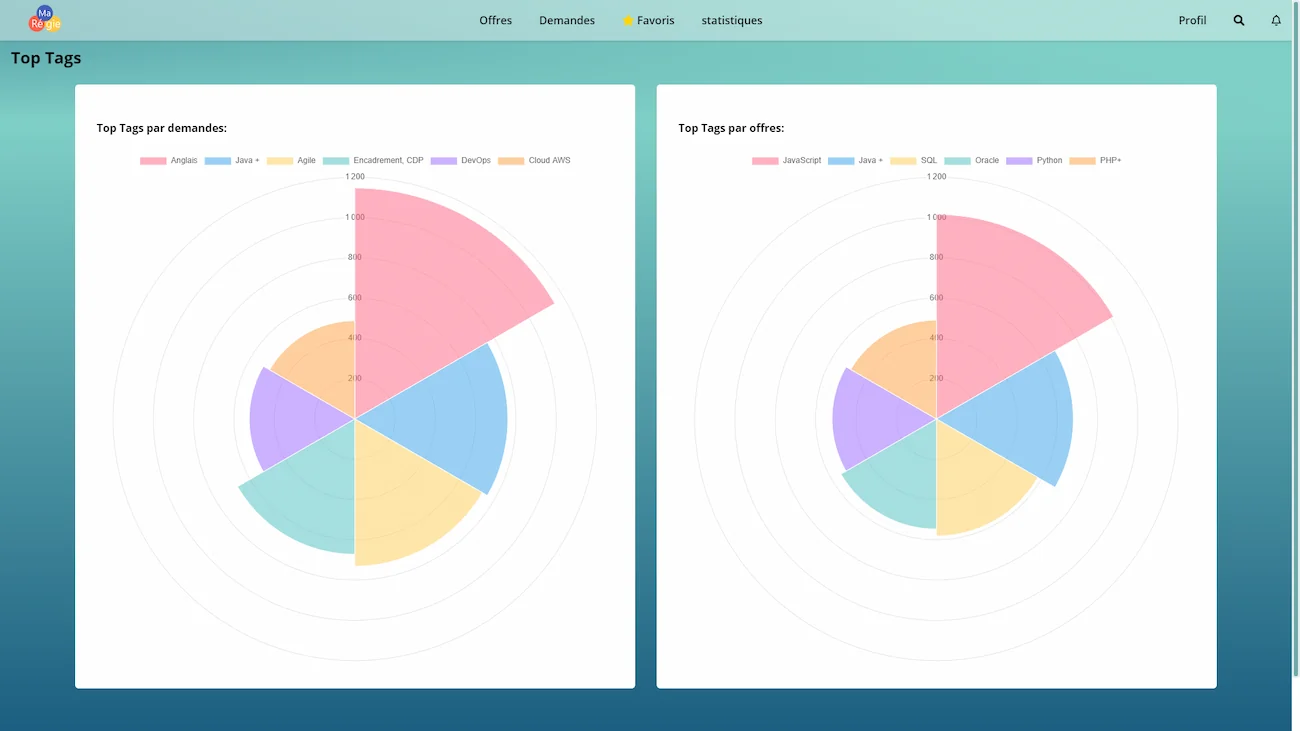Open notifications via the bell icon
The height and width of the screenshot is (731, 1300).
(1276, 20)
